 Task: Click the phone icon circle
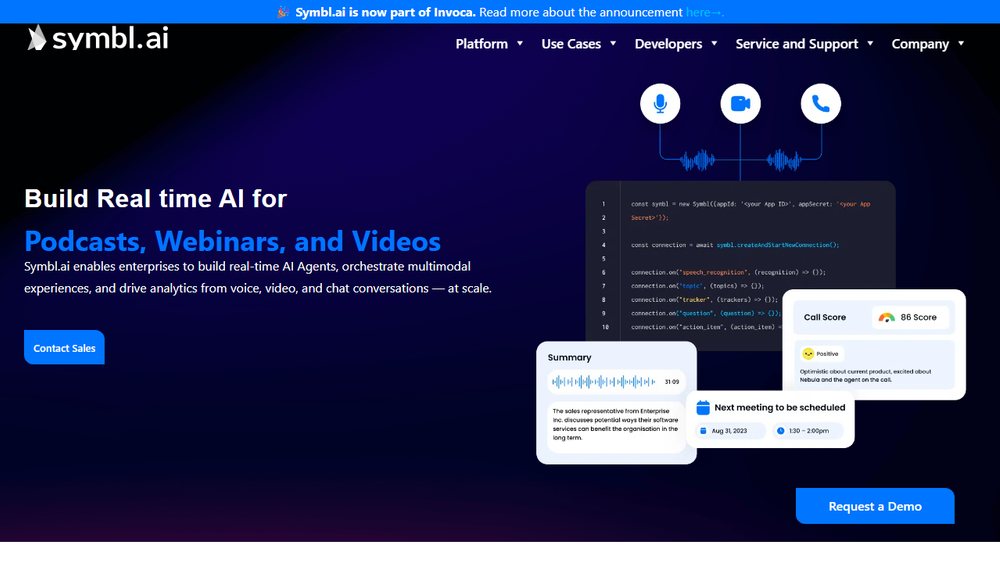point(821,103)
